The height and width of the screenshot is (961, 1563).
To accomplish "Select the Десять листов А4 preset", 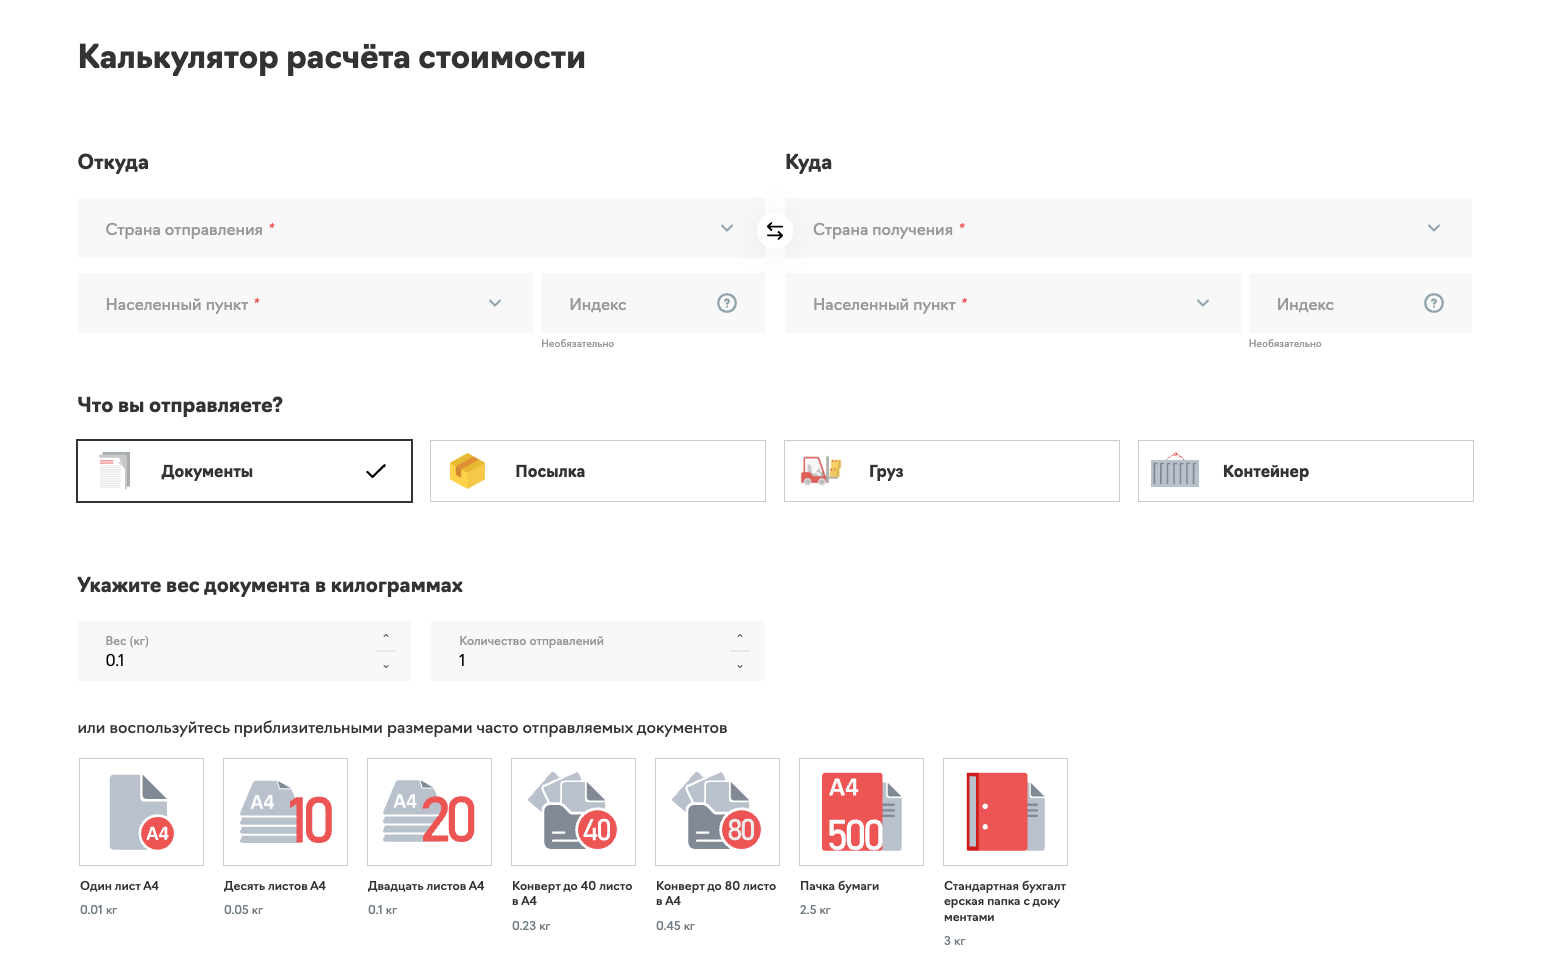I will [285, 811].
